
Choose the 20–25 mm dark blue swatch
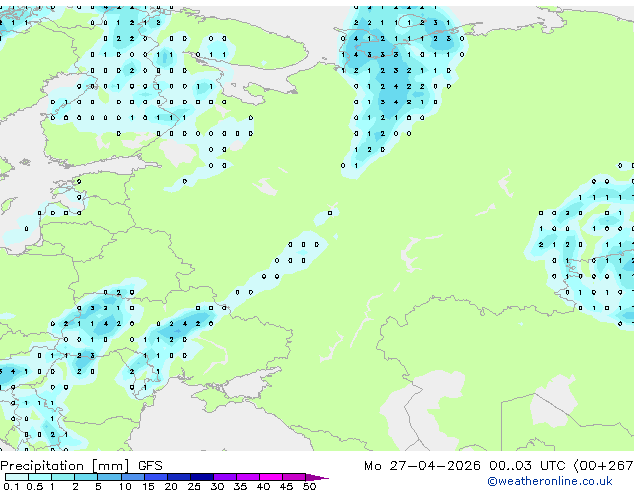click(x=178, y=477)
